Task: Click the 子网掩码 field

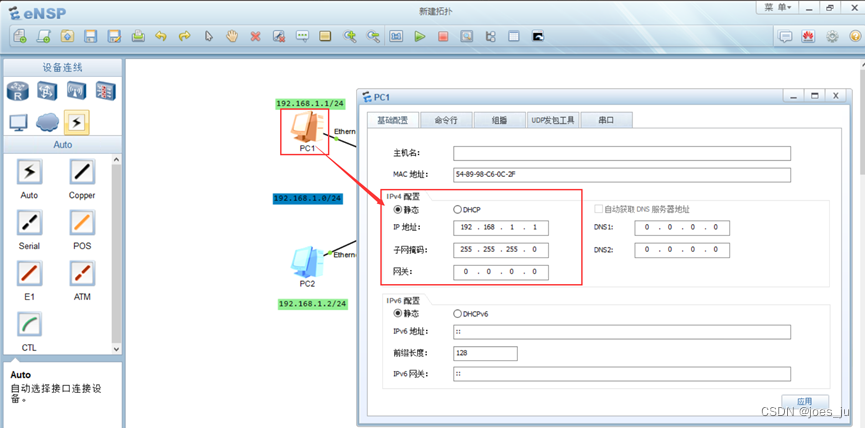Action: tap(501, 250)
